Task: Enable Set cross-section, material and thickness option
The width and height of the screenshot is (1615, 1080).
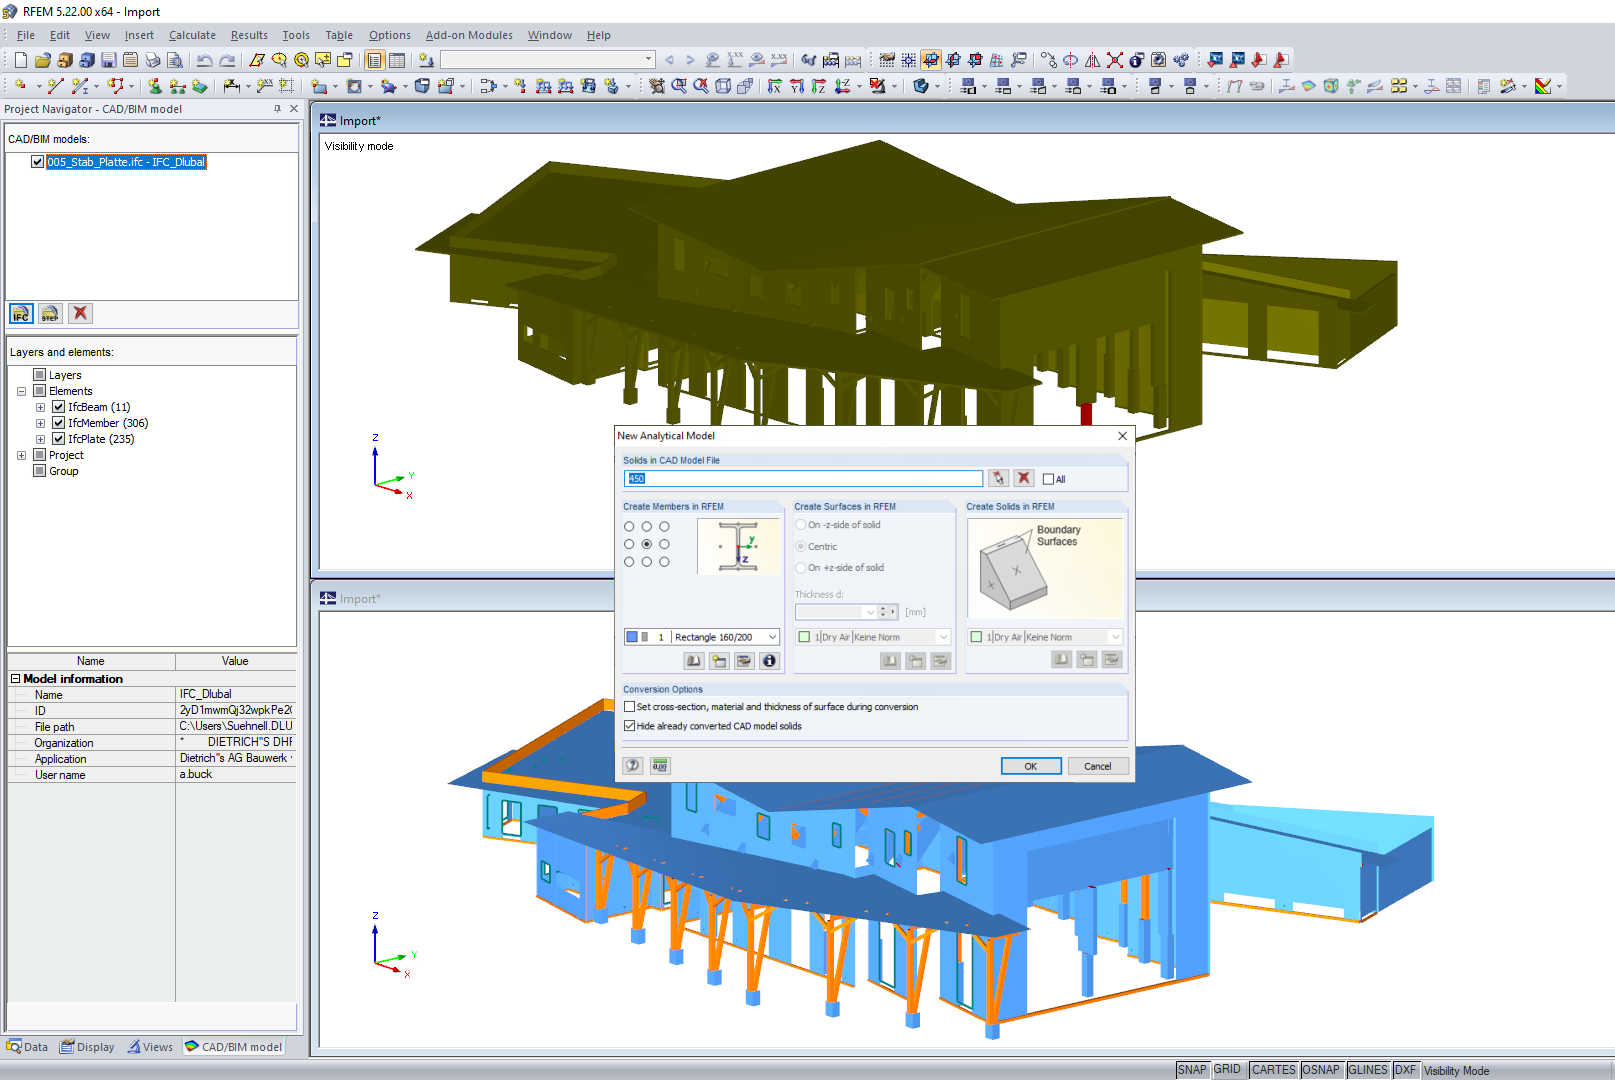Action: (629, 707)
